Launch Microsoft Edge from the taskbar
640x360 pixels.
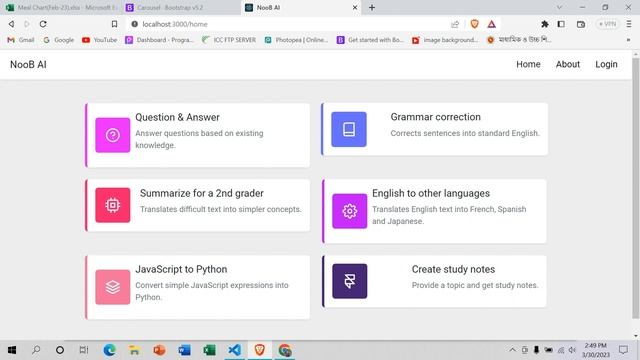109,350
